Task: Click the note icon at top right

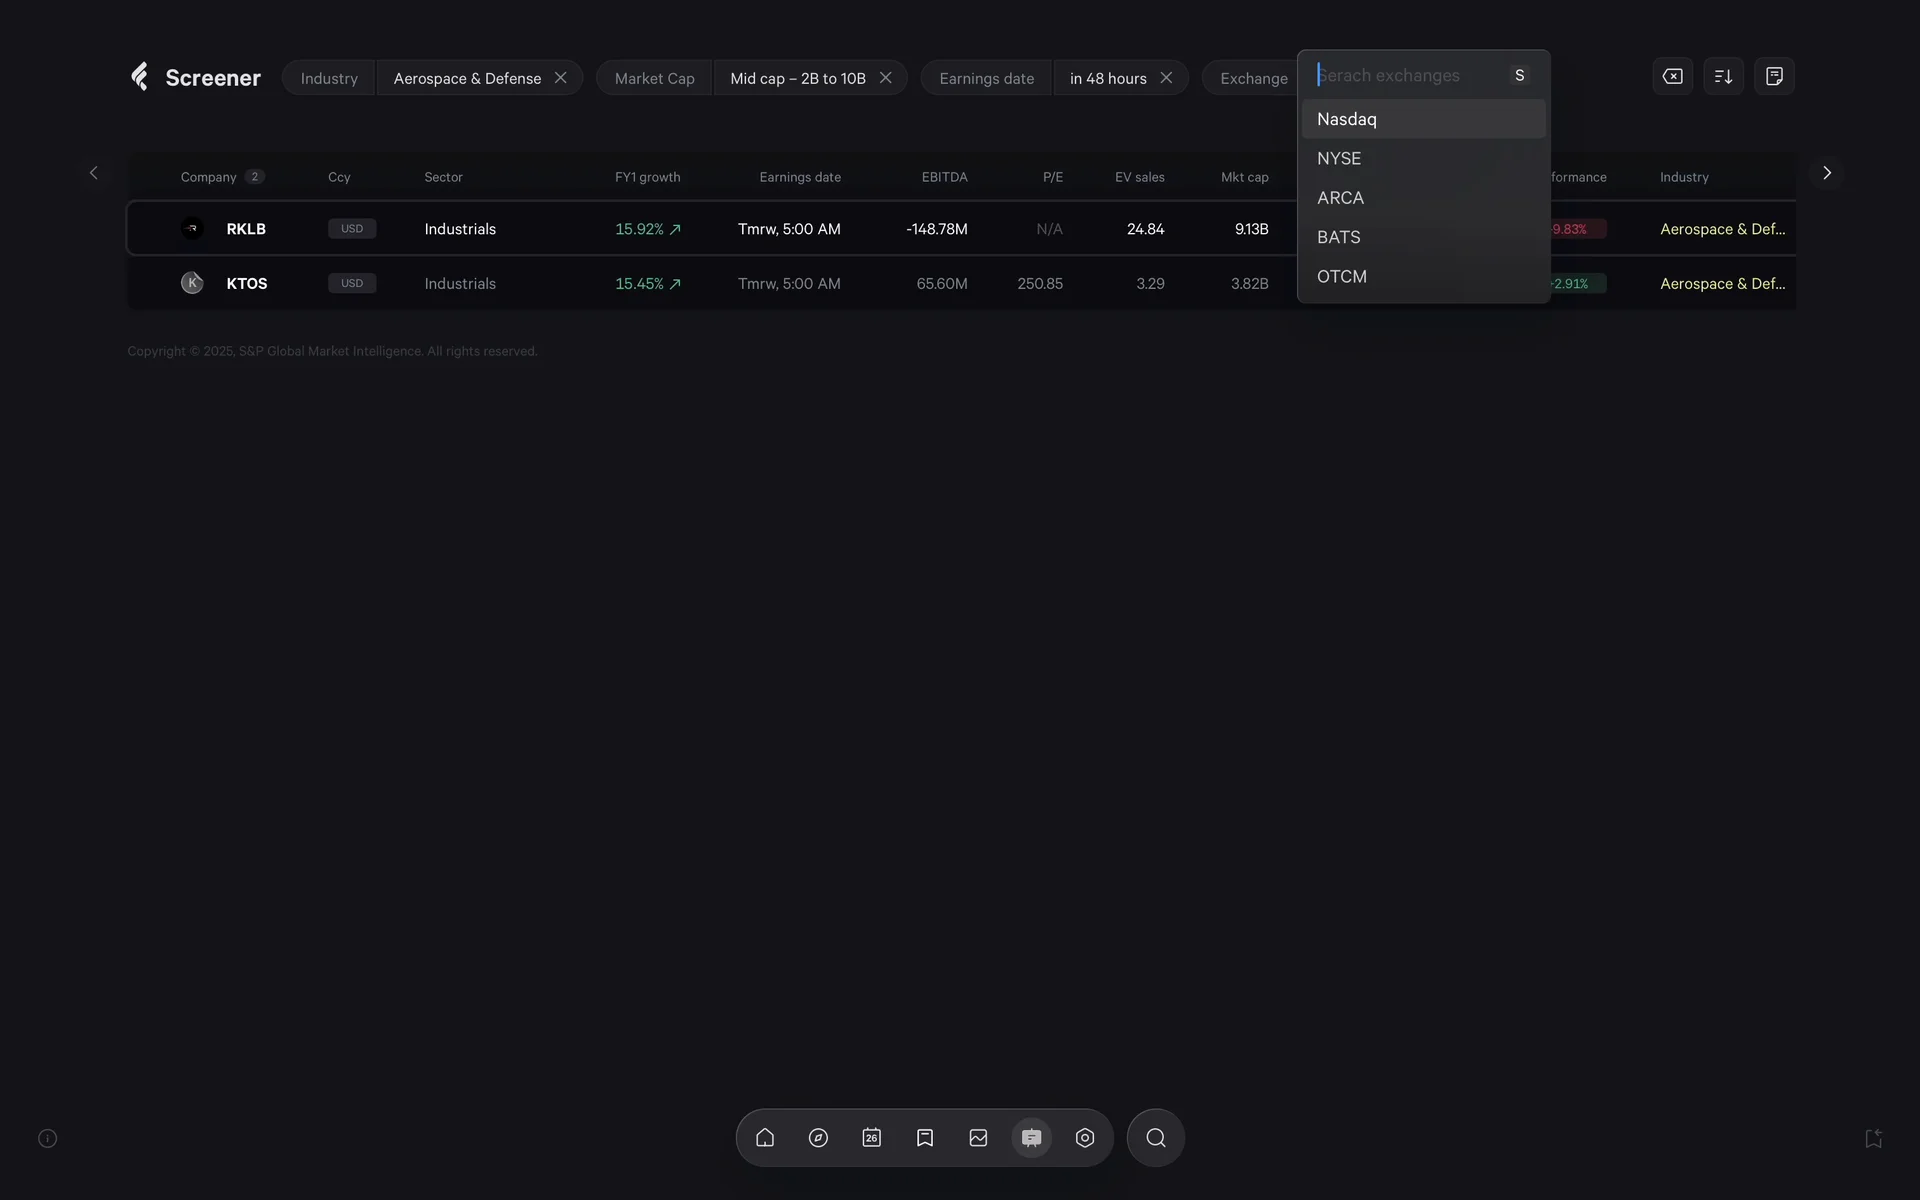Action: pos(1774,76)
